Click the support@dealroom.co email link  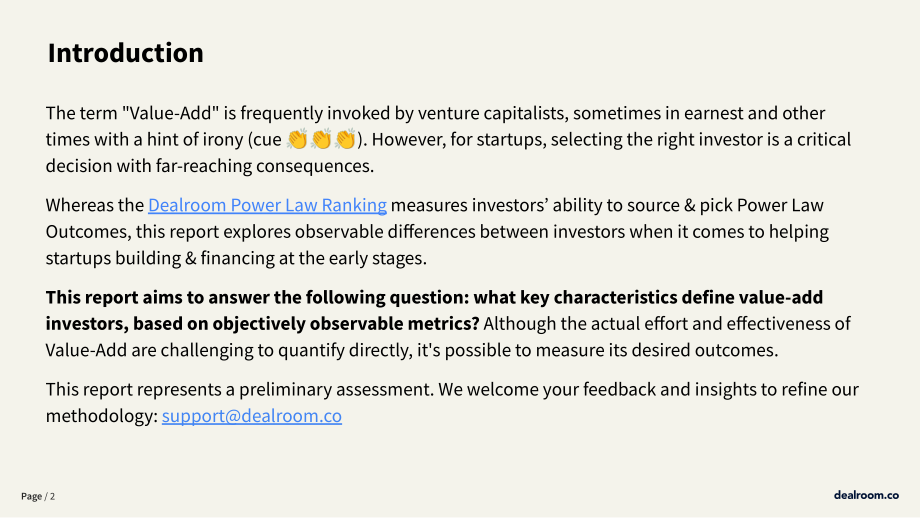[x=252, y=416]
